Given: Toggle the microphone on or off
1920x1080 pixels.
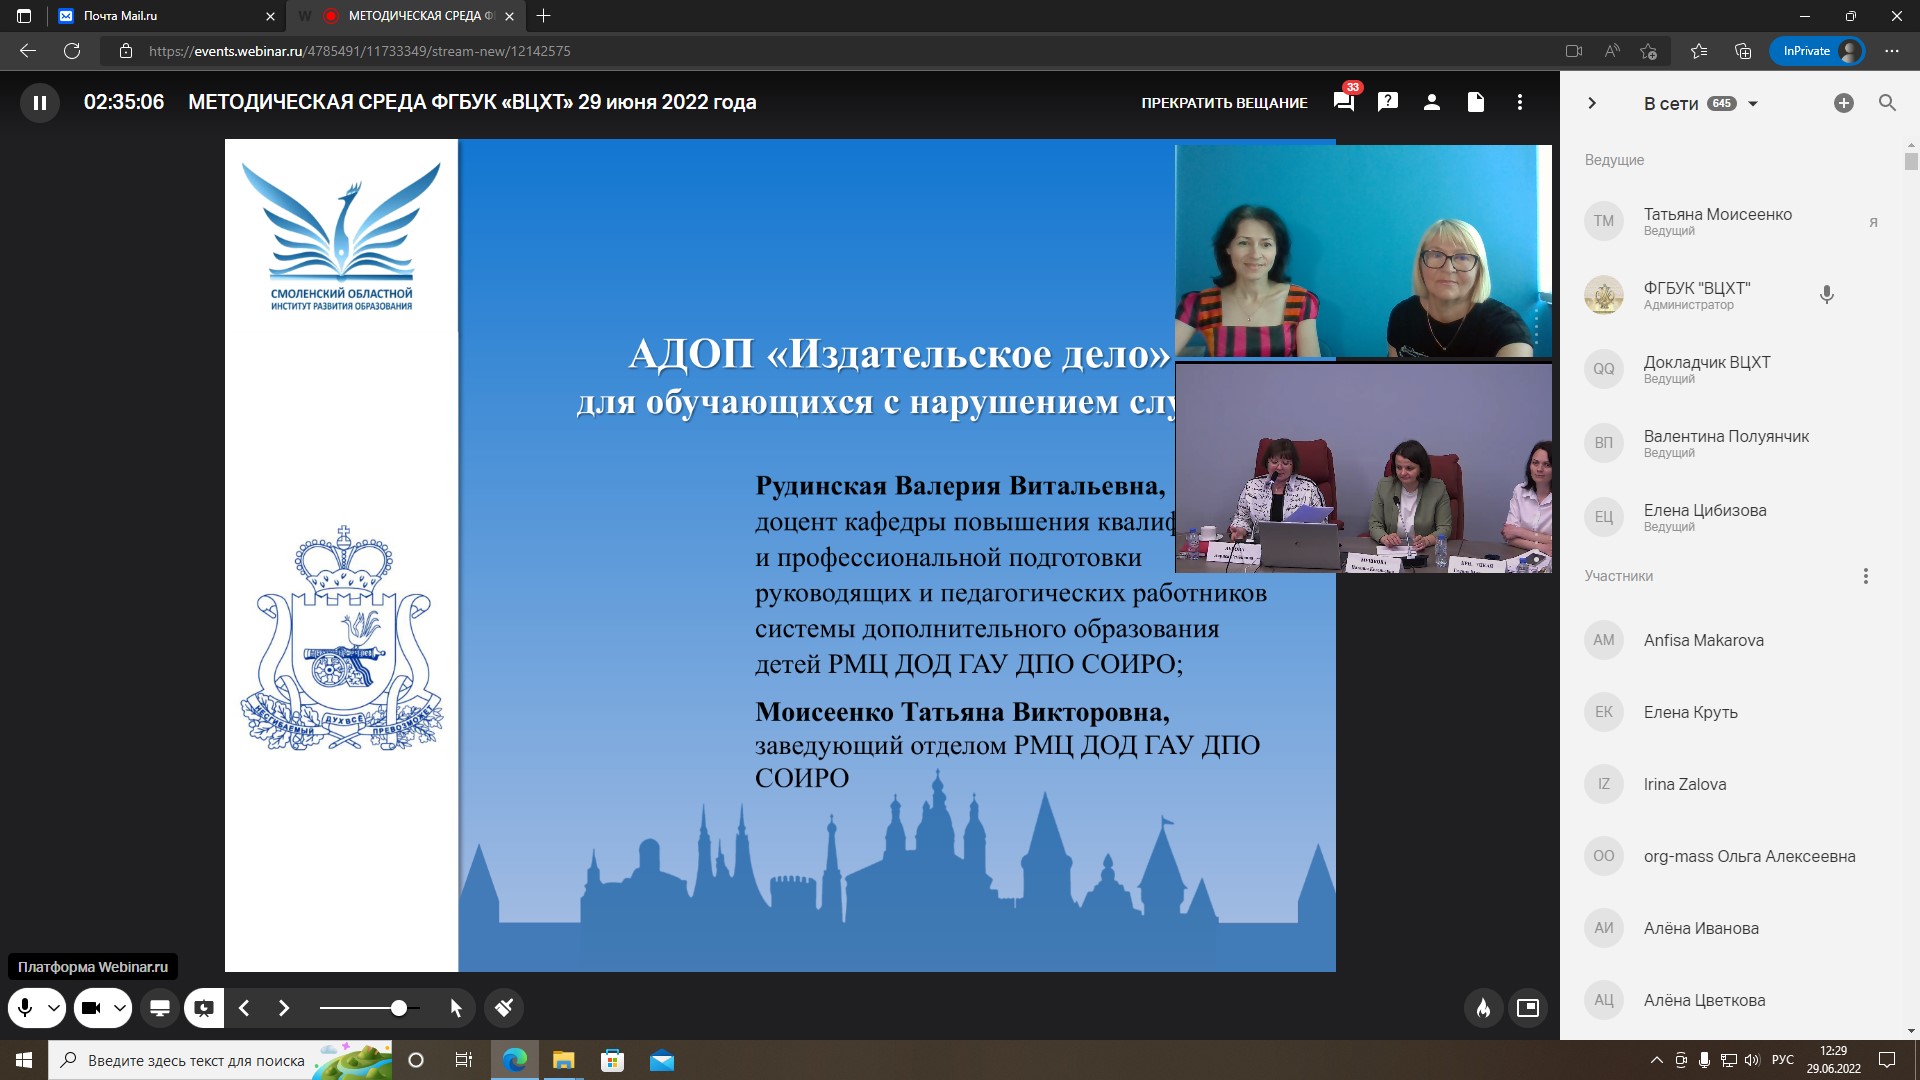Looking at the screenshot, I should point(26,1008).
